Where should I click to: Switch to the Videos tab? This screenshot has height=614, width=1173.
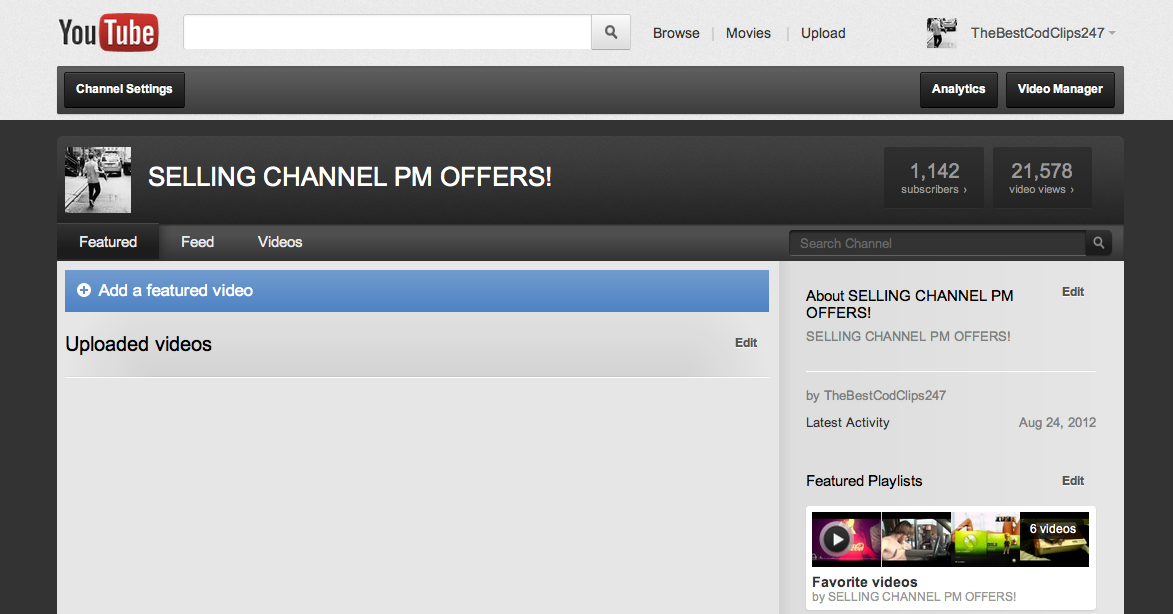pyautogui.click(x=280, y=242)
